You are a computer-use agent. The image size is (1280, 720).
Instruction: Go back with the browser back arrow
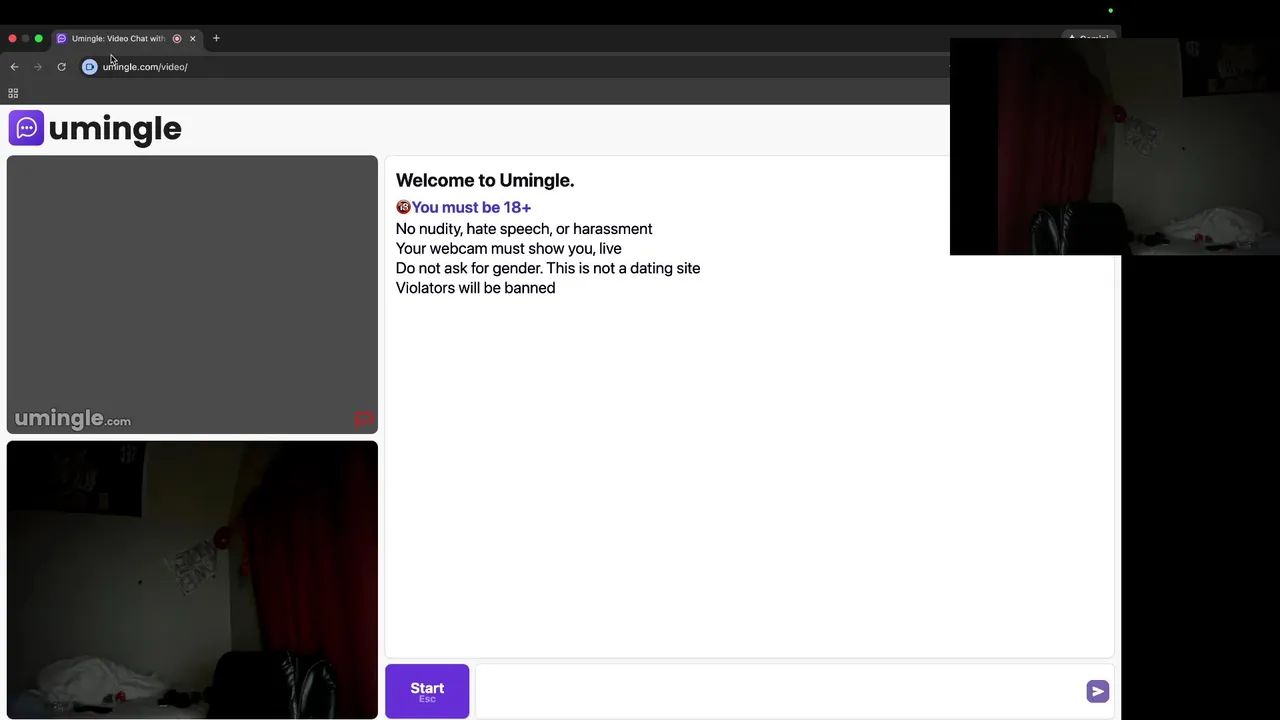click(14, 67)
